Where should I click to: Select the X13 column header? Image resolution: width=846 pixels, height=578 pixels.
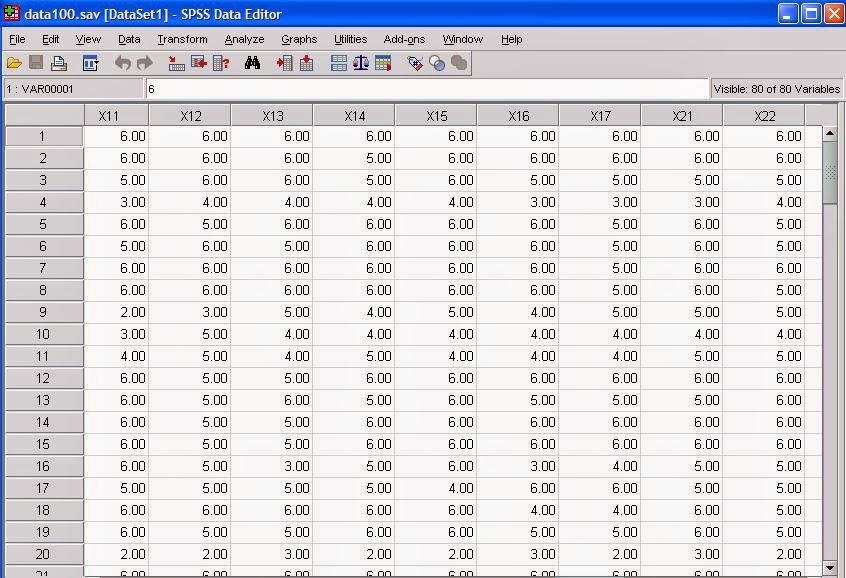272,115
